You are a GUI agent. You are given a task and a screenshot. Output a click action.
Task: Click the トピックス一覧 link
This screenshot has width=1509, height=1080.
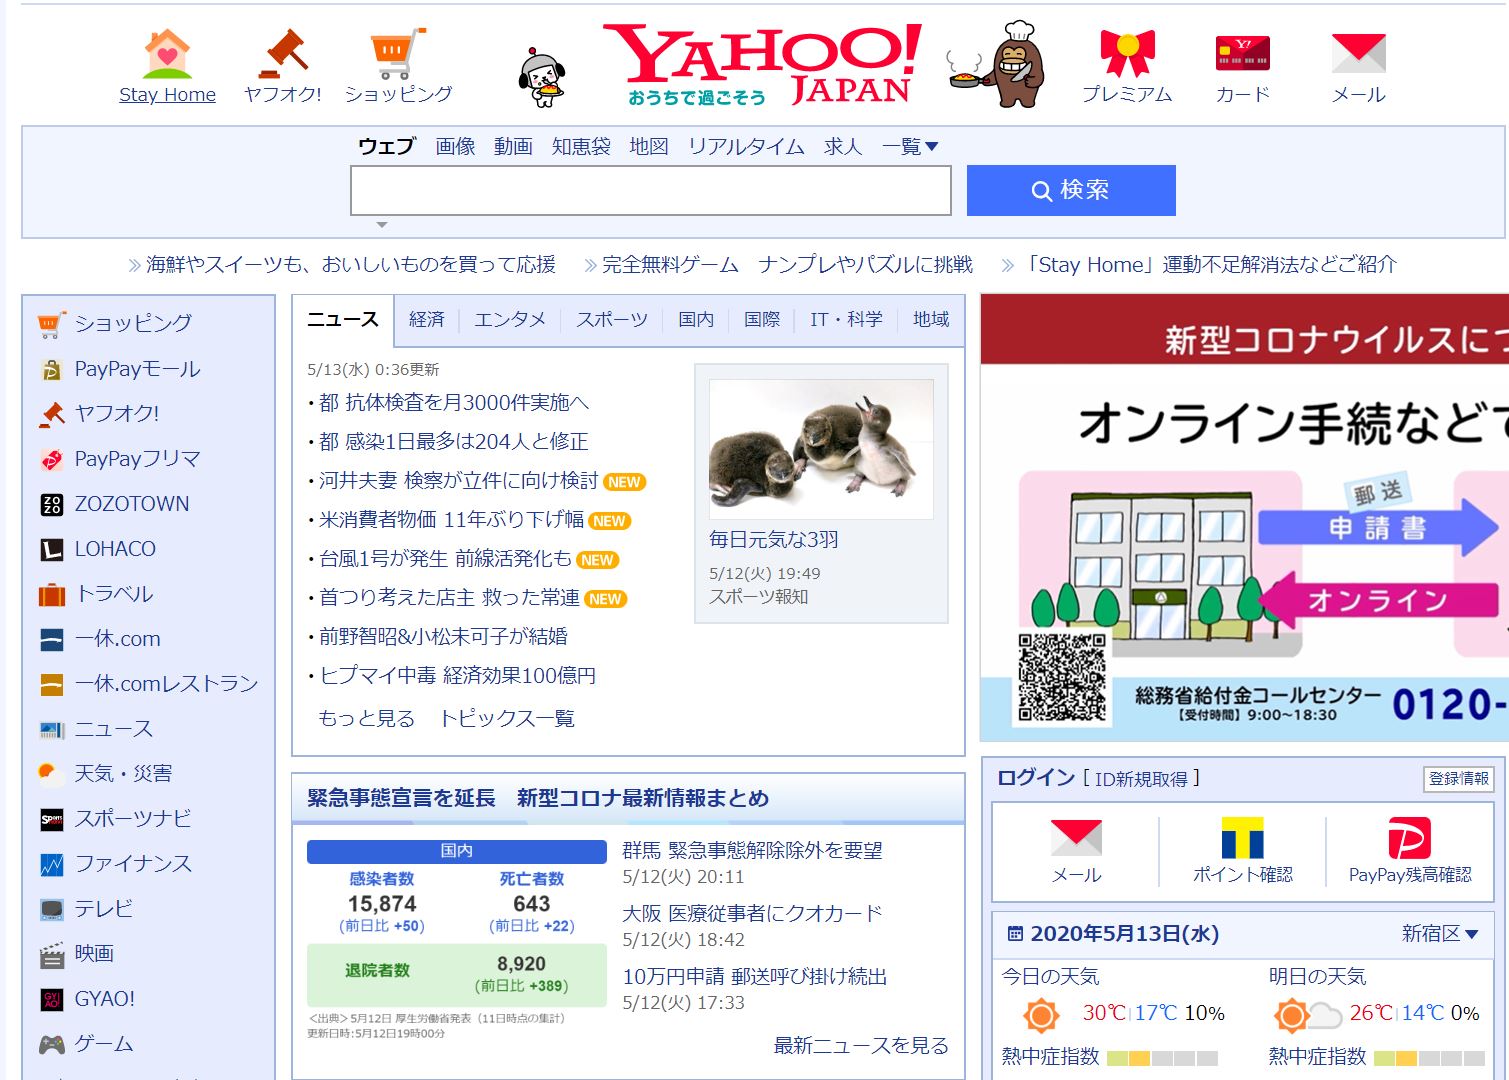click(x=507, y=718)
